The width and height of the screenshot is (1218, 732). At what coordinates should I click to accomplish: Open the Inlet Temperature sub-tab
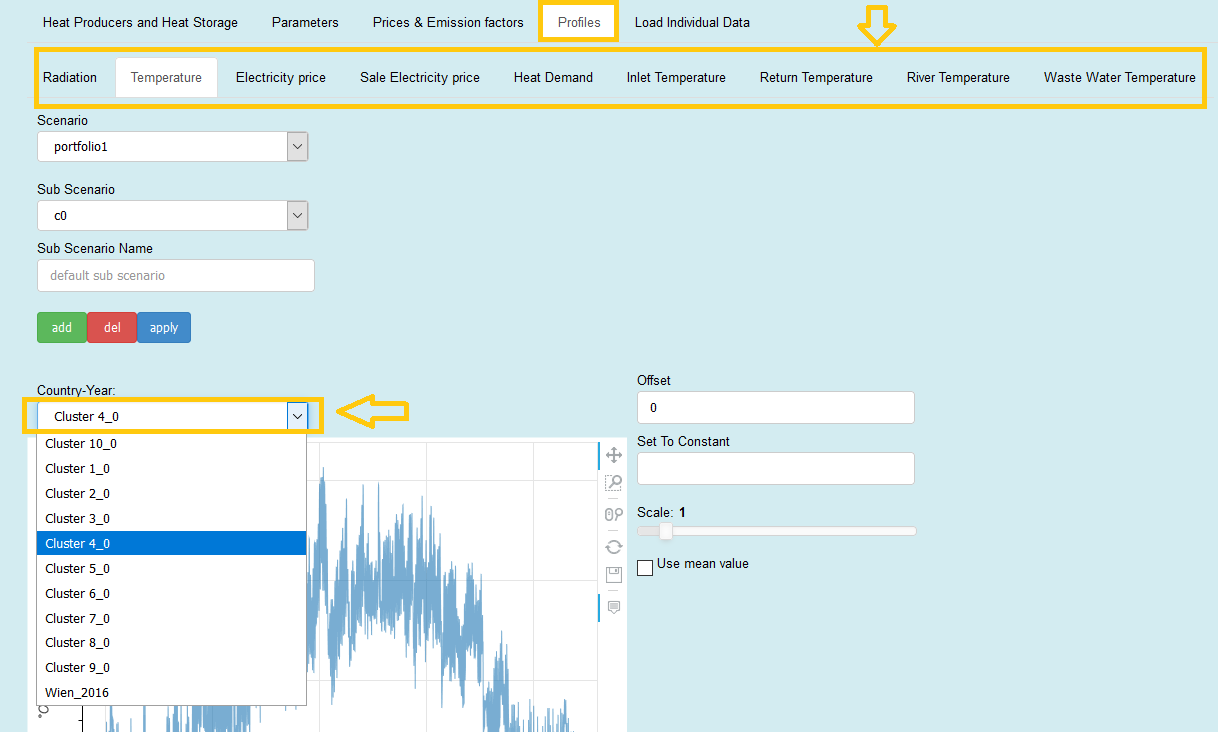point(676,77)
